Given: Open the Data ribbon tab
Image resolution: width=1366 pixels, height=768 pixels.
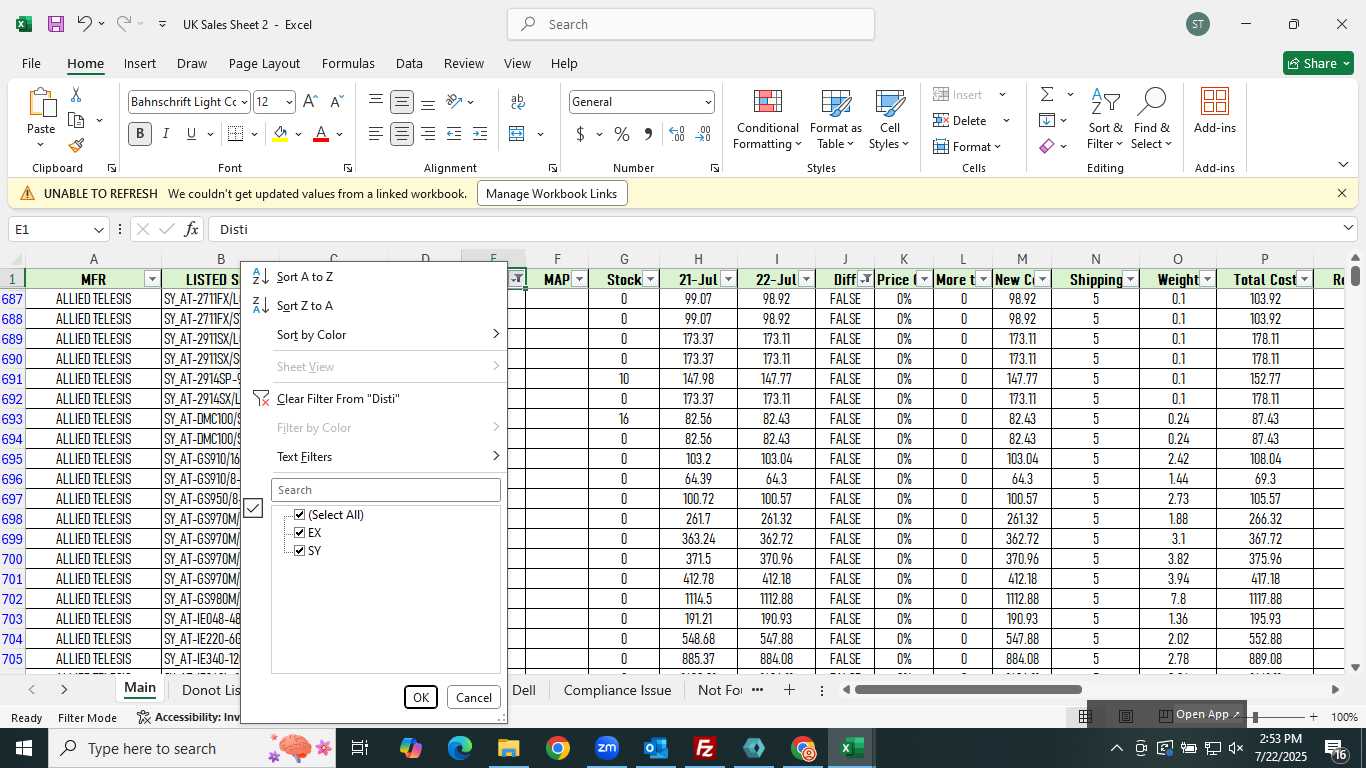Looking at the screenshot, I should [x=409, y=63].
